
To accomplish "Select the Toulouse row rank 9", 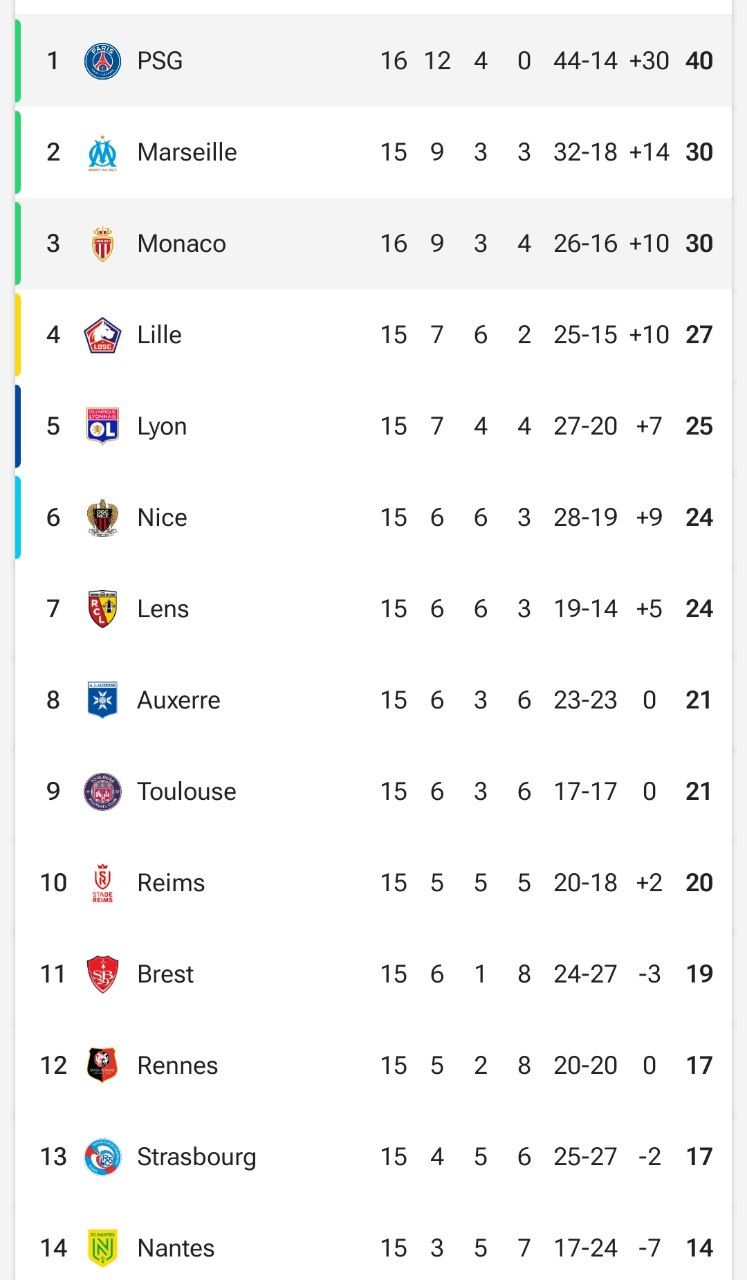I will click(x=53, y=792).
